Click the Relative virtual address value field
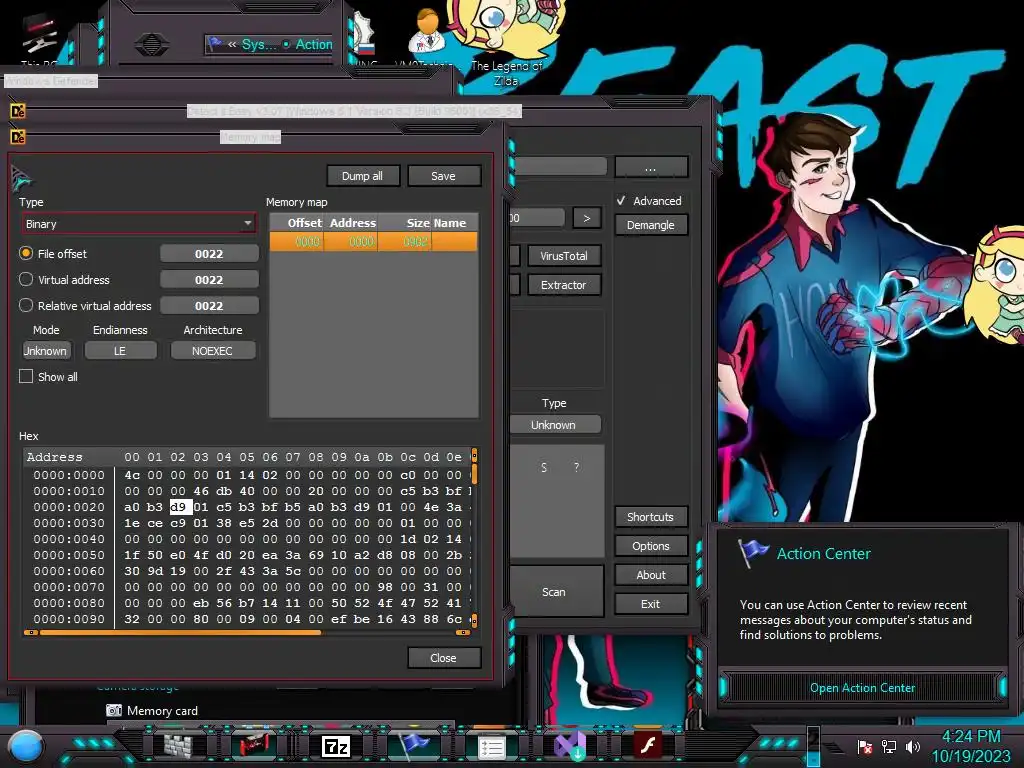 click(x=209, y=306)
